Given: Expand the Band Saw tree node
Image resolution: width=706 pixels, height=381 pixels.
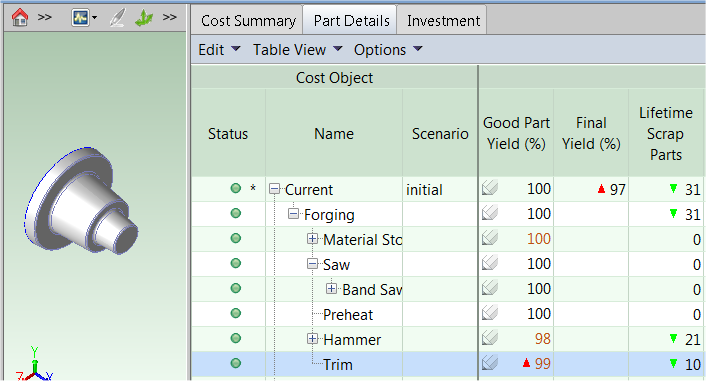Looking at the screenshot, I should 331,289.
